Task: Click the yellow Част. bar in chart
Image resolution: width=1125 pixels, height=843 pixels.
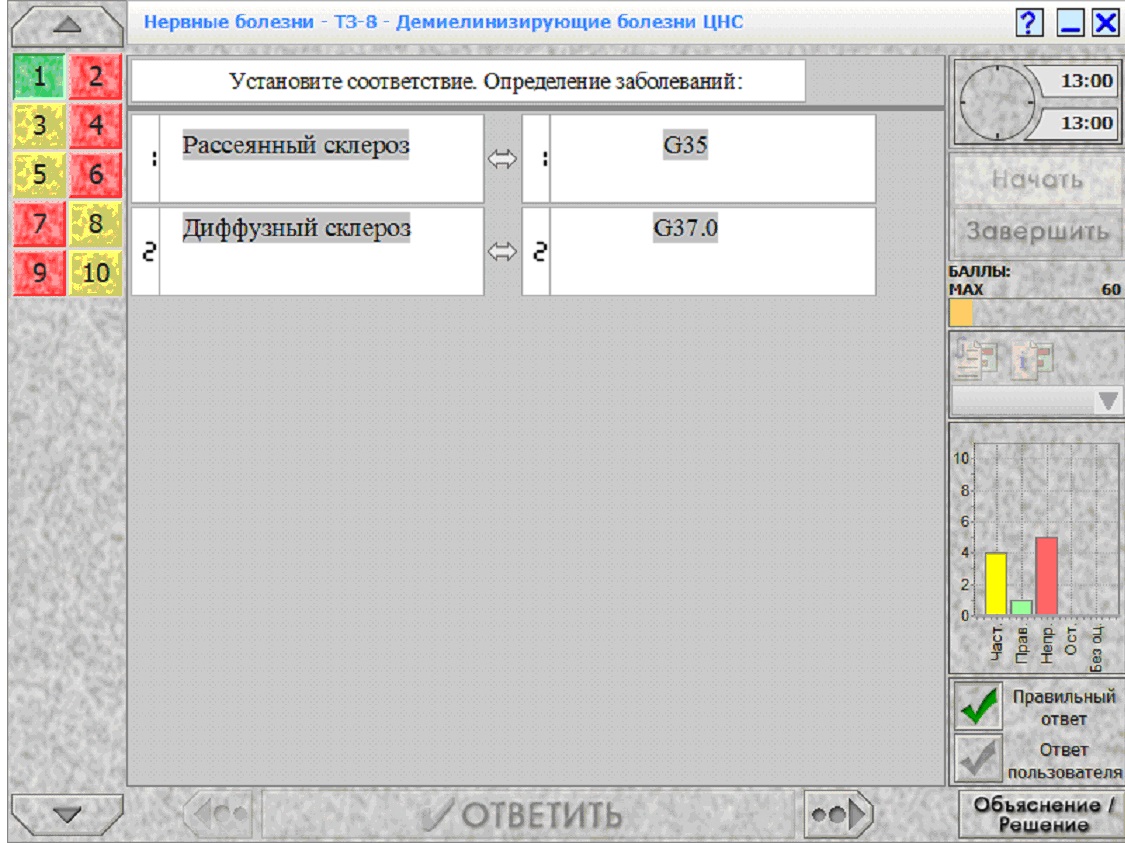Action: tap(996, 583)
